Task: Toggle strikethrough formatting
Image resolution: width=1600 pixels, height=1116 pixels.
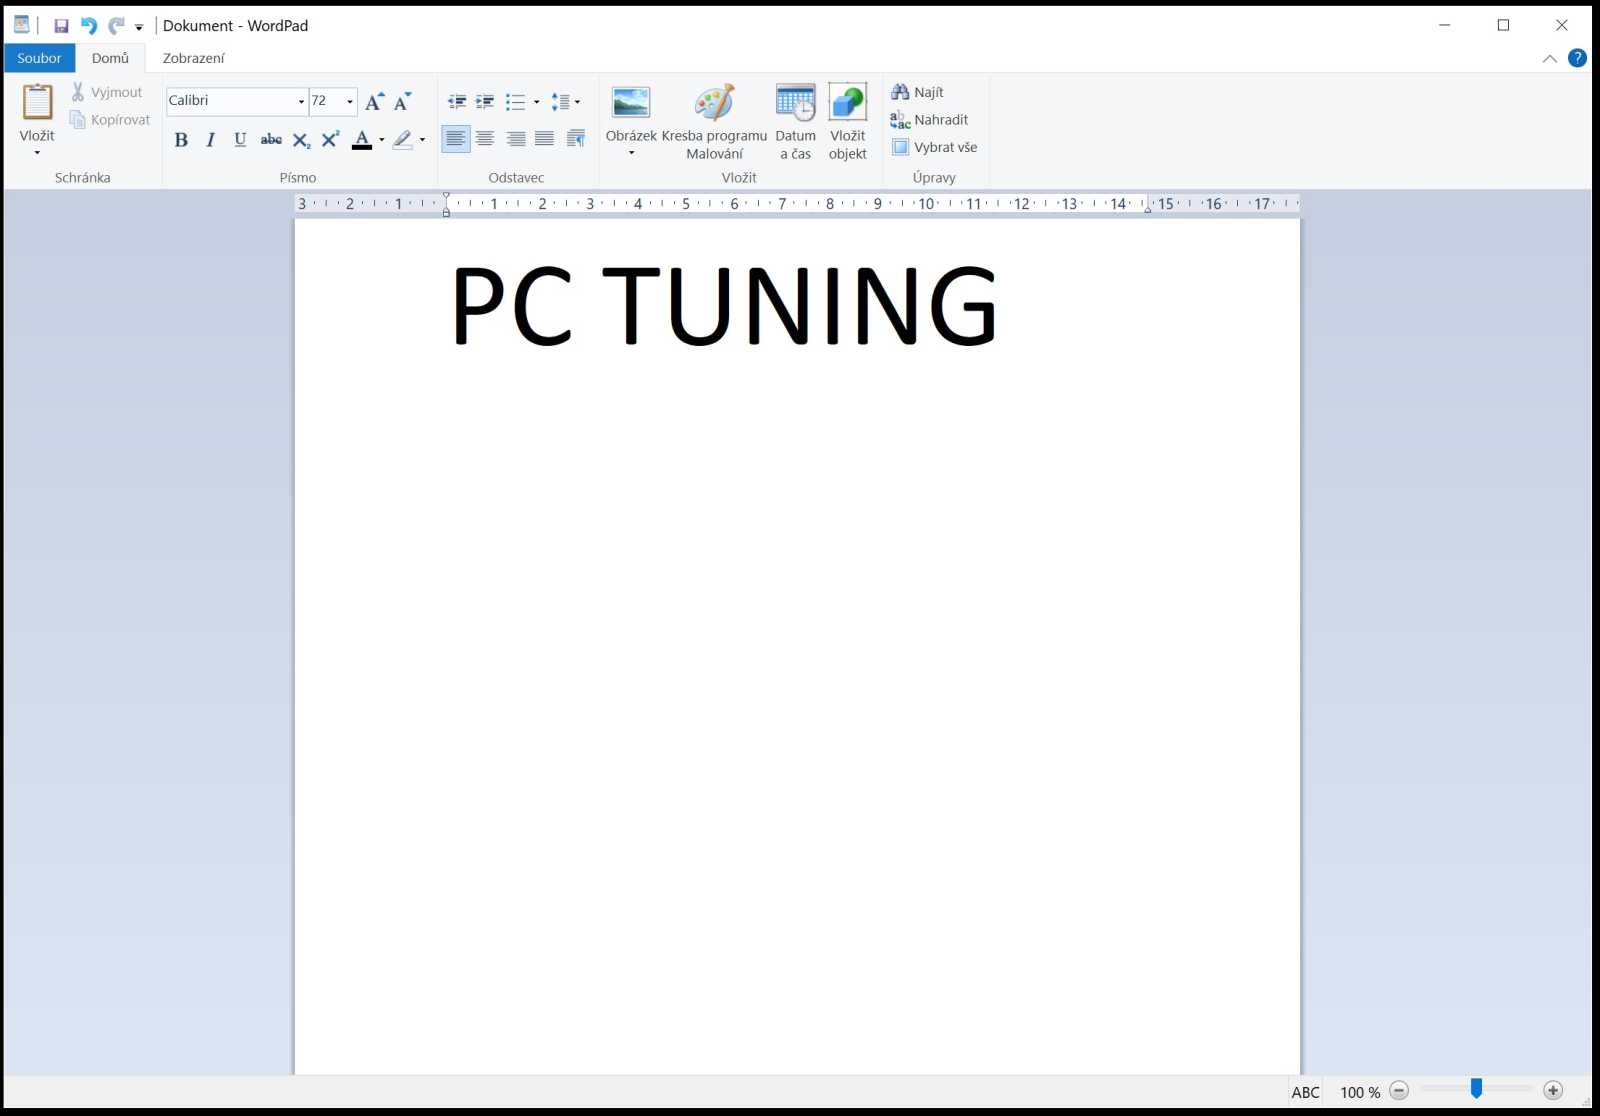Action: pyautogui.click(x=271, y=140)
